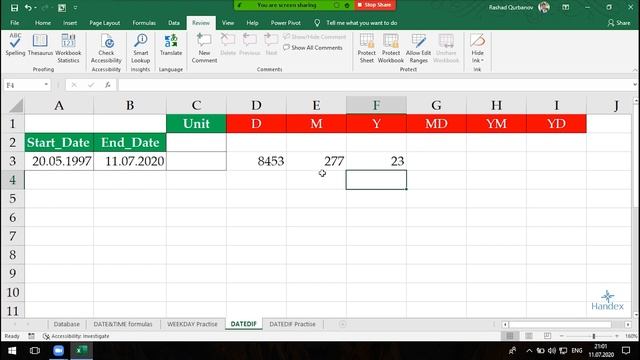Screen dimensions: 640x360
Task: Click the Share button
Action: click(x=619, y=23)
